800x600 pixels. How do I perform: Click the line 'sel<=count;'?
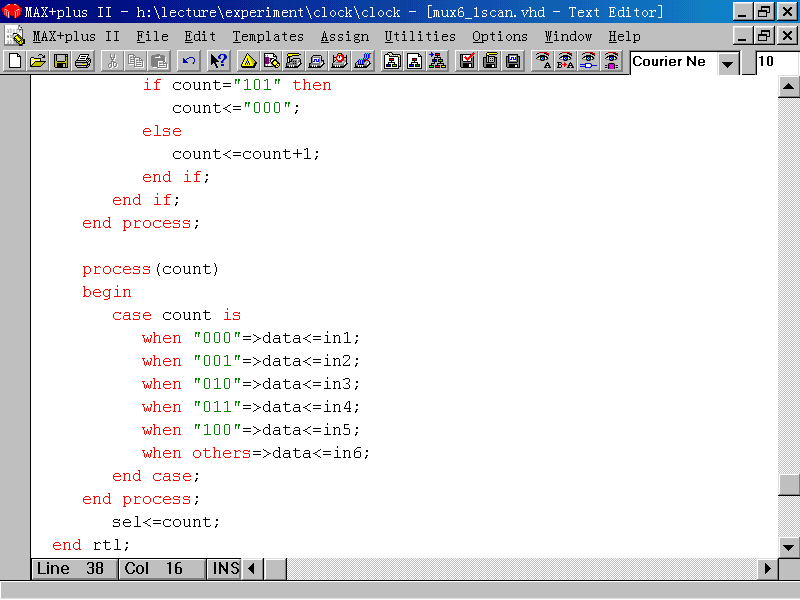[x=166, y=522]
